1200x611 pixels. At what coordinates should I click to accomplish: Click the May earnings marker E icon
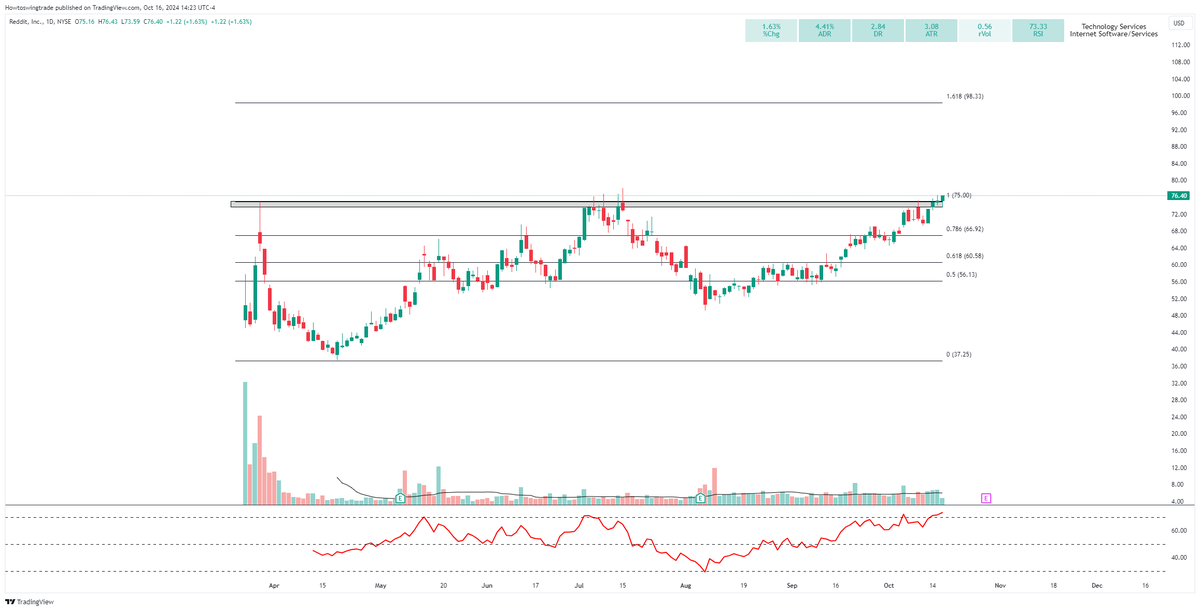point(400,497)
